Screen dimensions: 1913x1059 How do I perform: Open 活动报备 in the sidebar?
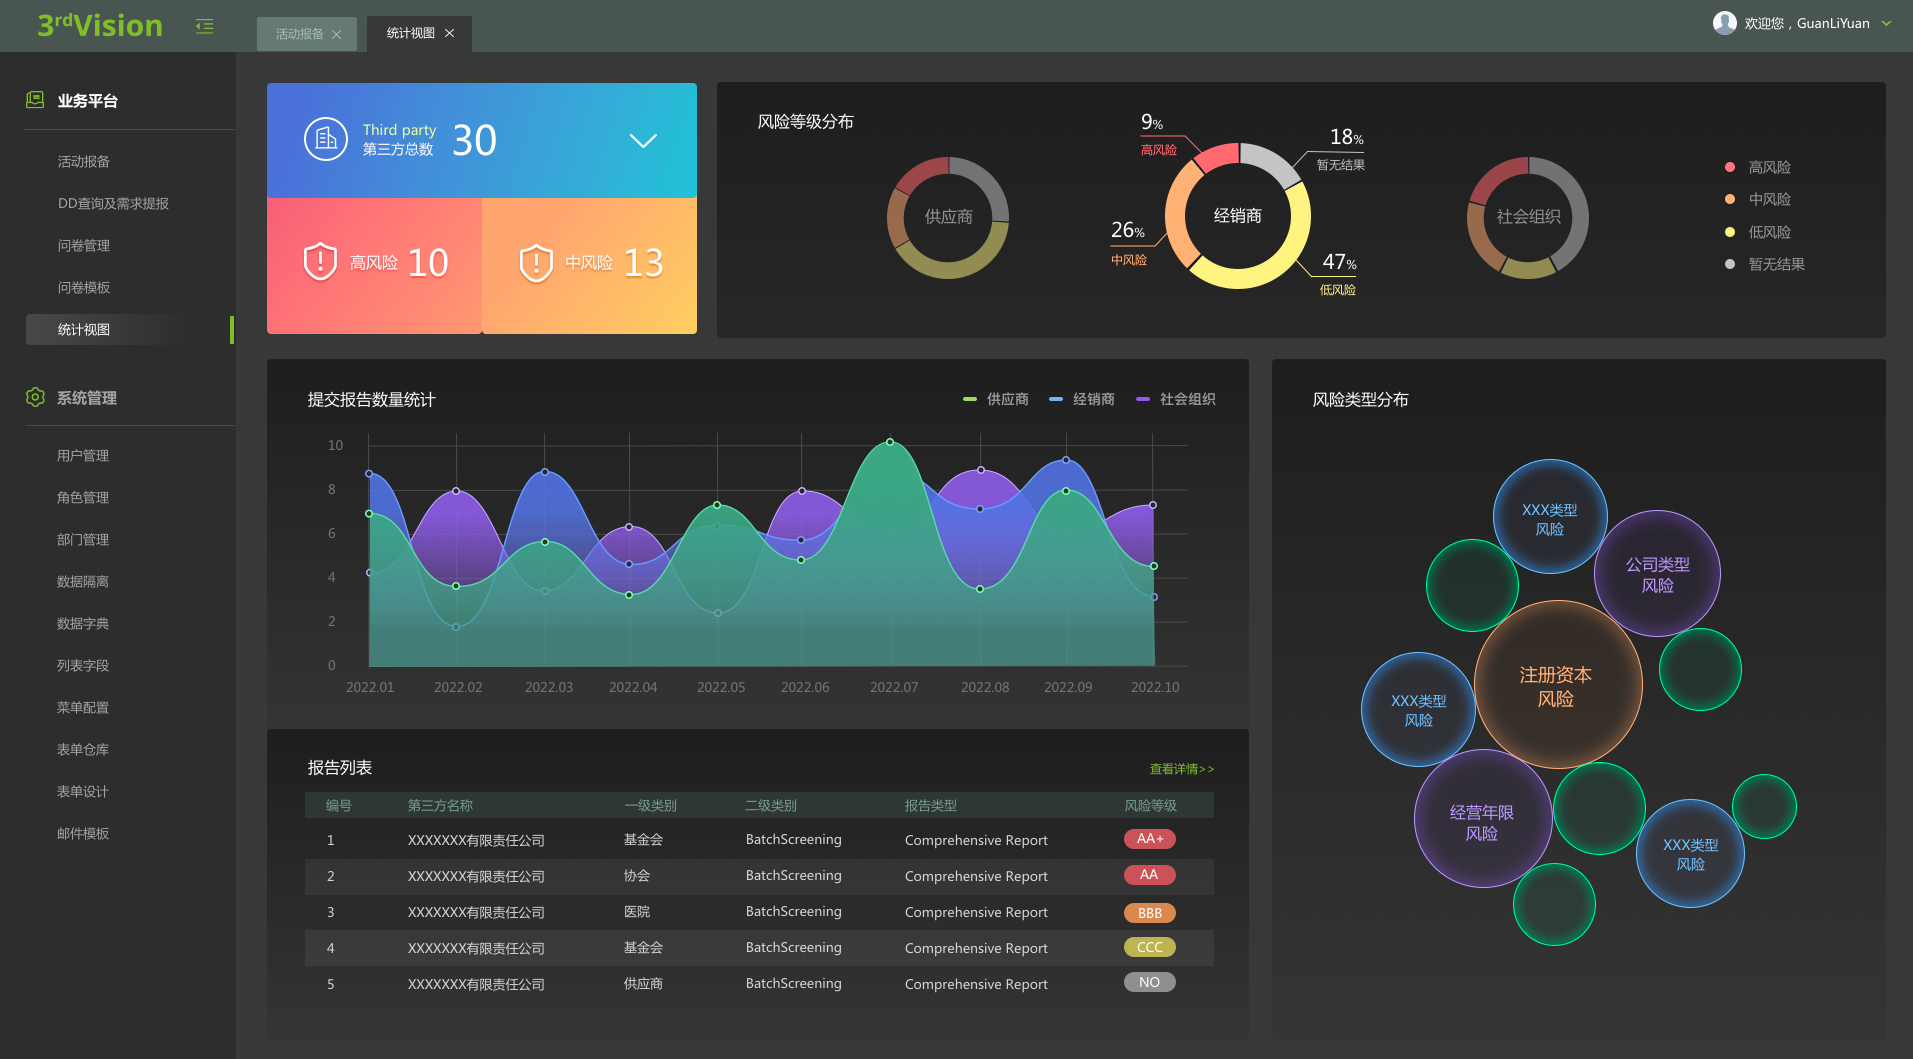84,161
